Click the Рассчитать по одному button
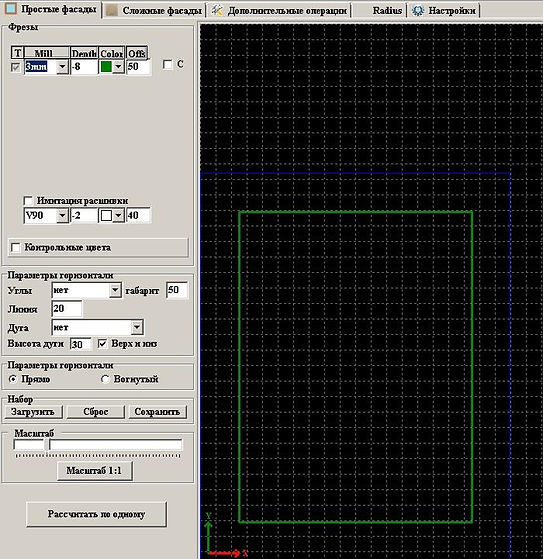This screenshot has width=543, height=559. click(96, 514)
